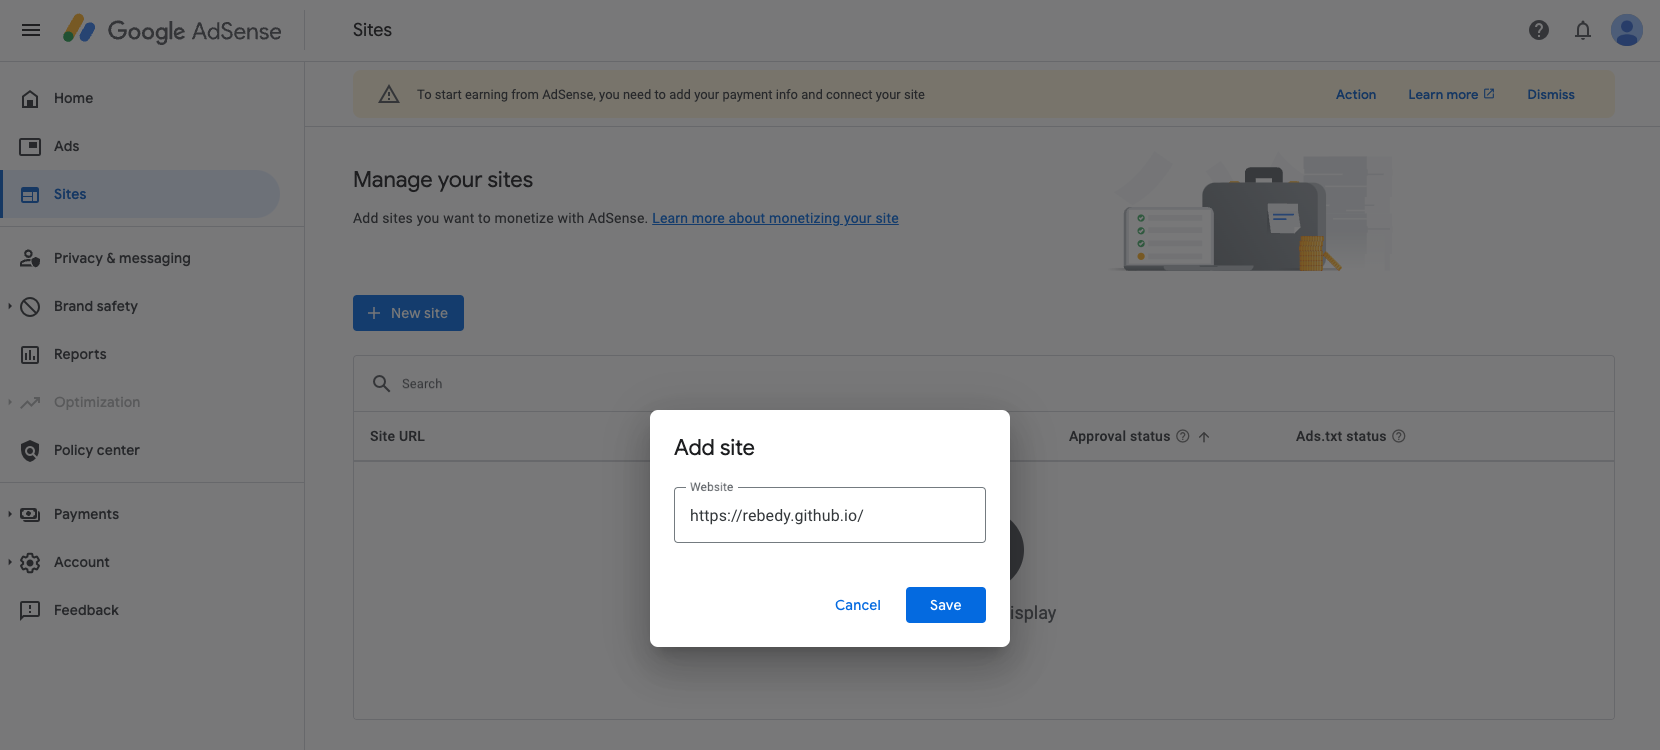Image resolution: width=1660 pixels, height=750 pixels.
Task: Open the Help question mark icon
Action: [1539, 30]
